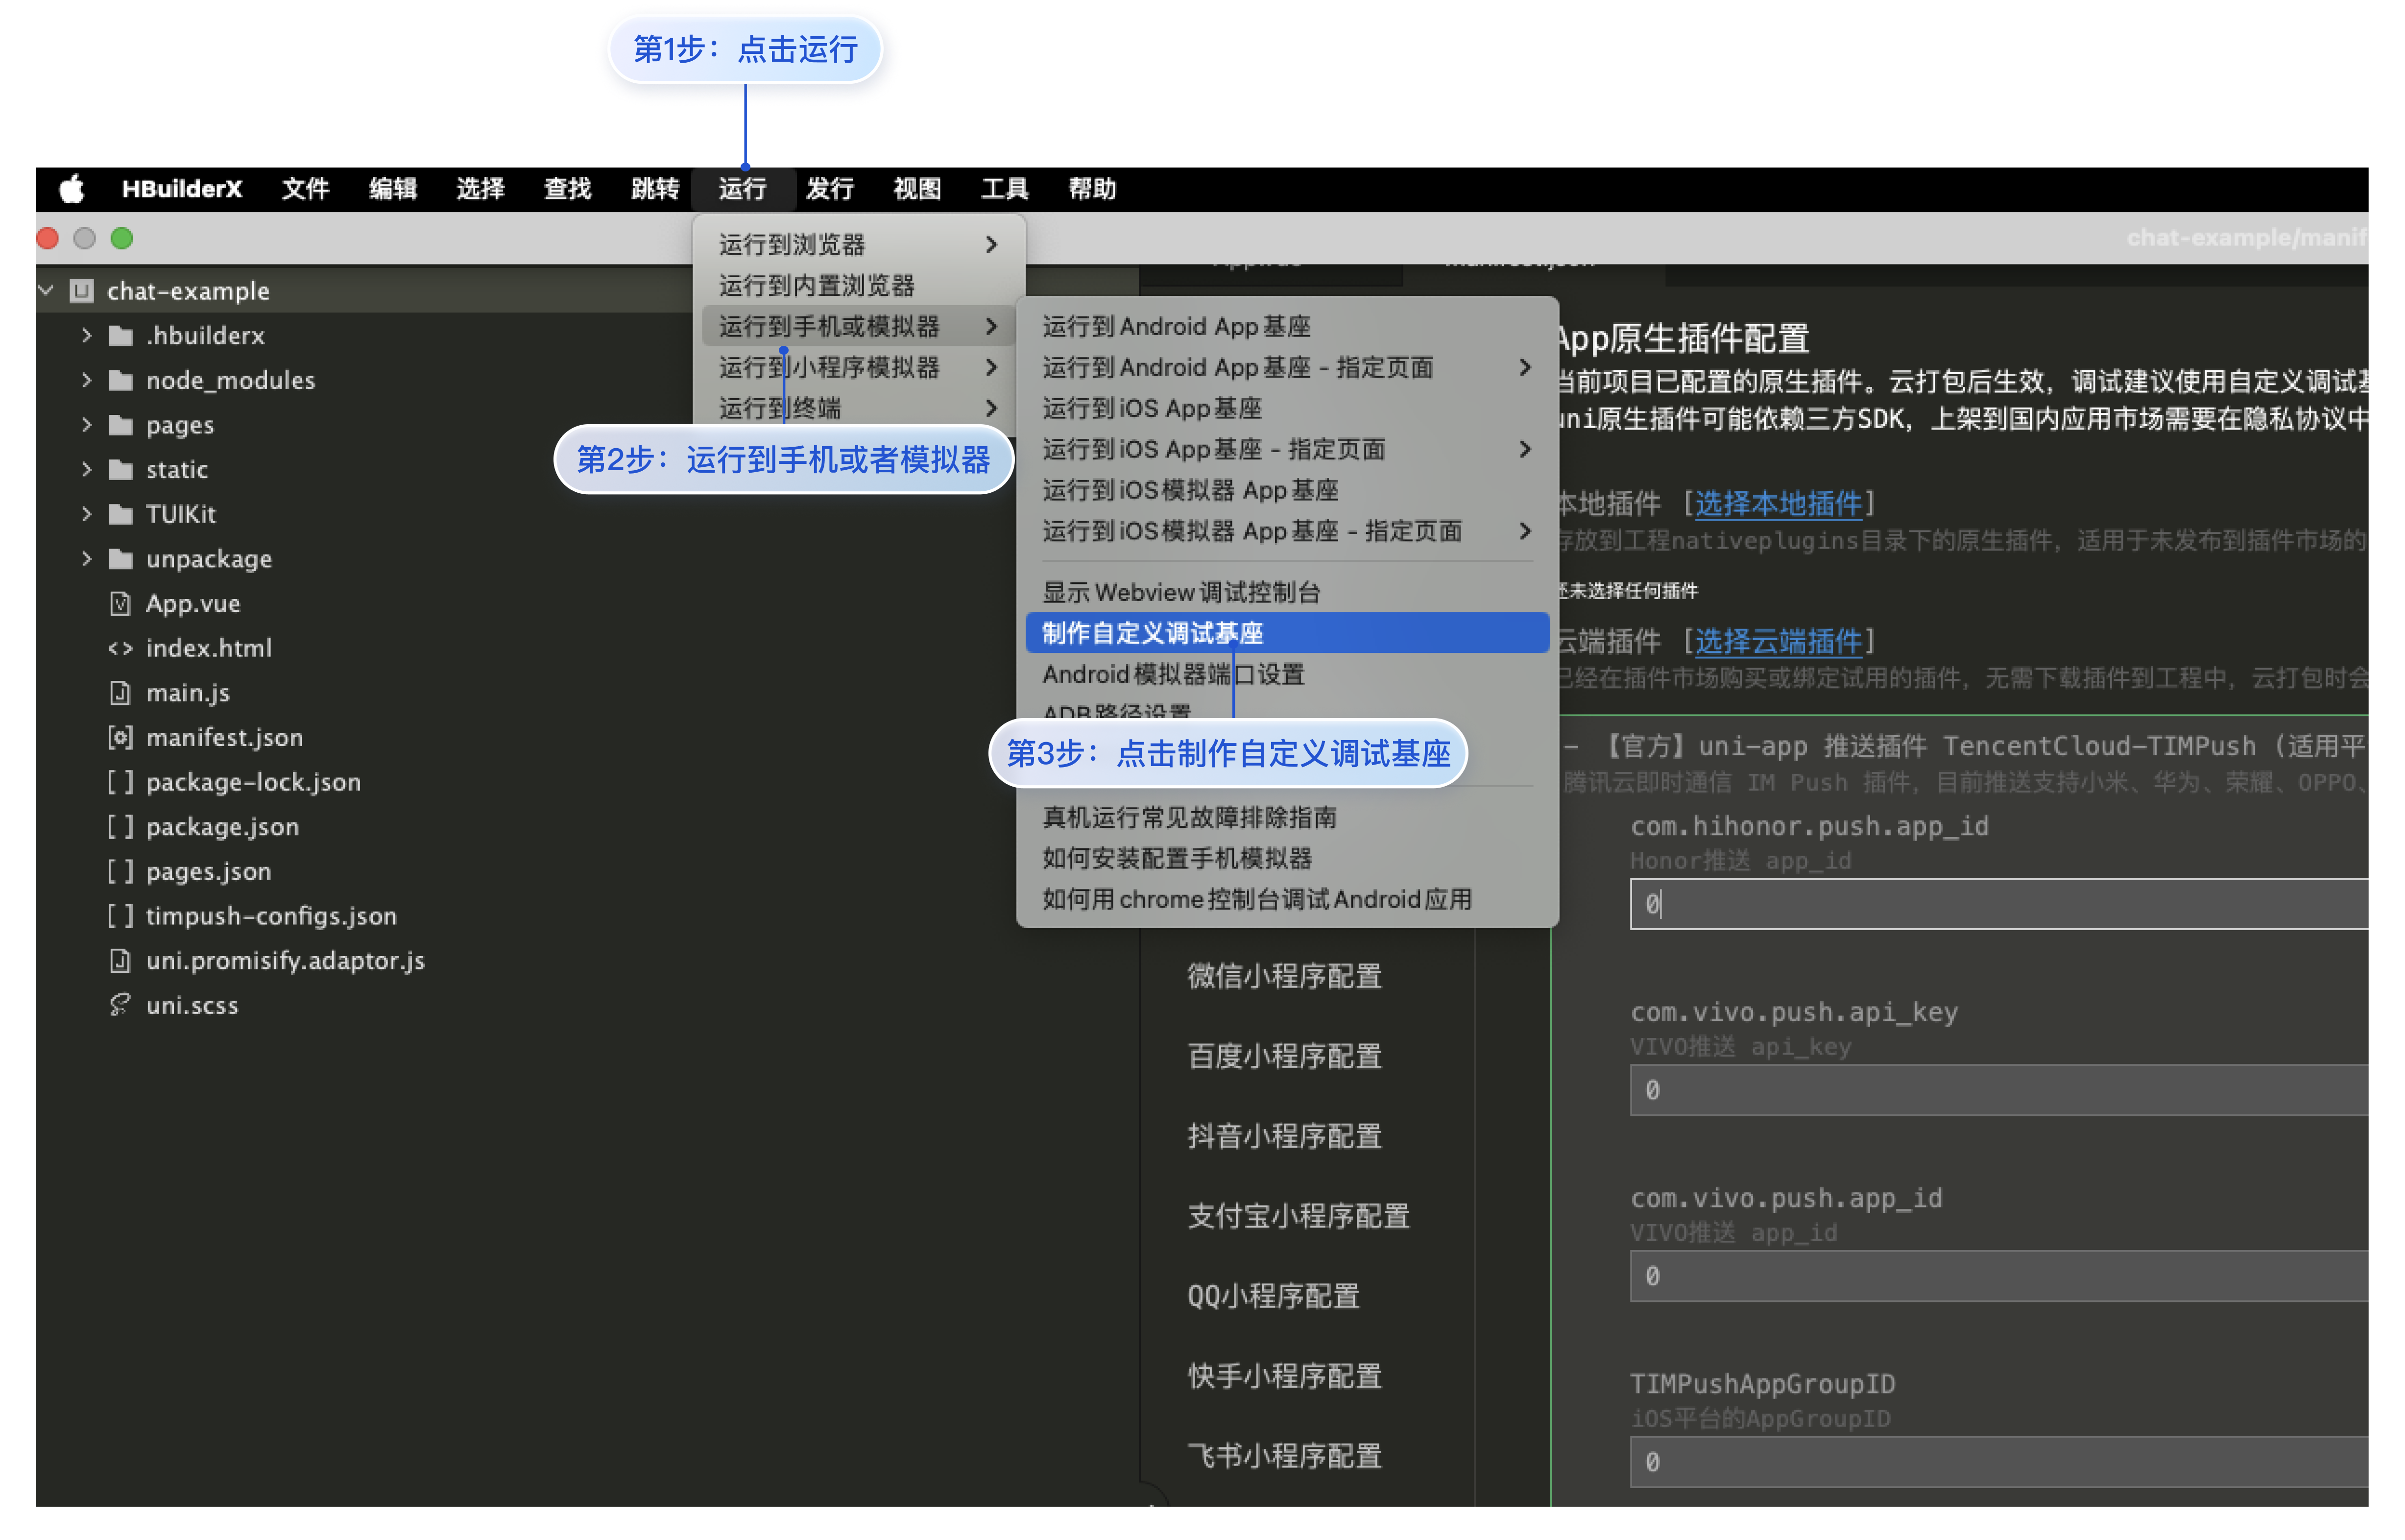Viewport: 2405px width, 1540px height.
Task: Focus the com.vivo.push.api_key input field
Action: pyautogui.click(x=1999, y=1090)
